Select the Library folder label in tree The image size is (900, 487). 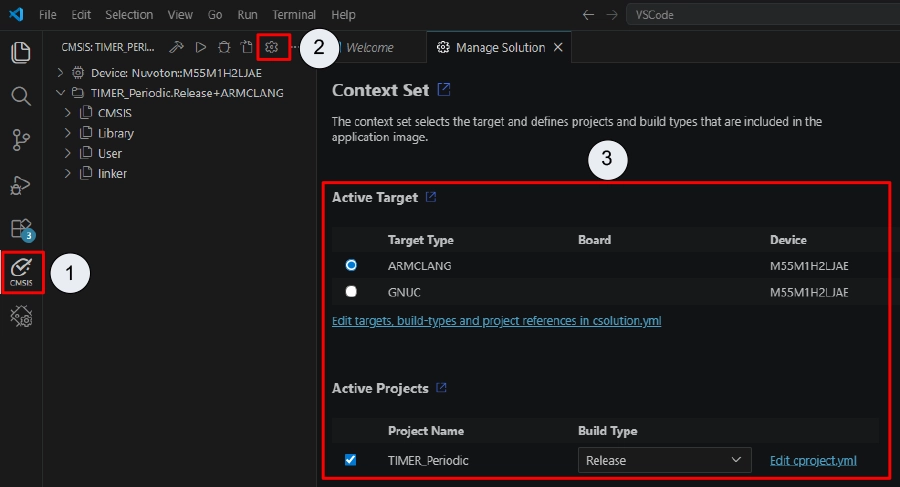(115, 133)
